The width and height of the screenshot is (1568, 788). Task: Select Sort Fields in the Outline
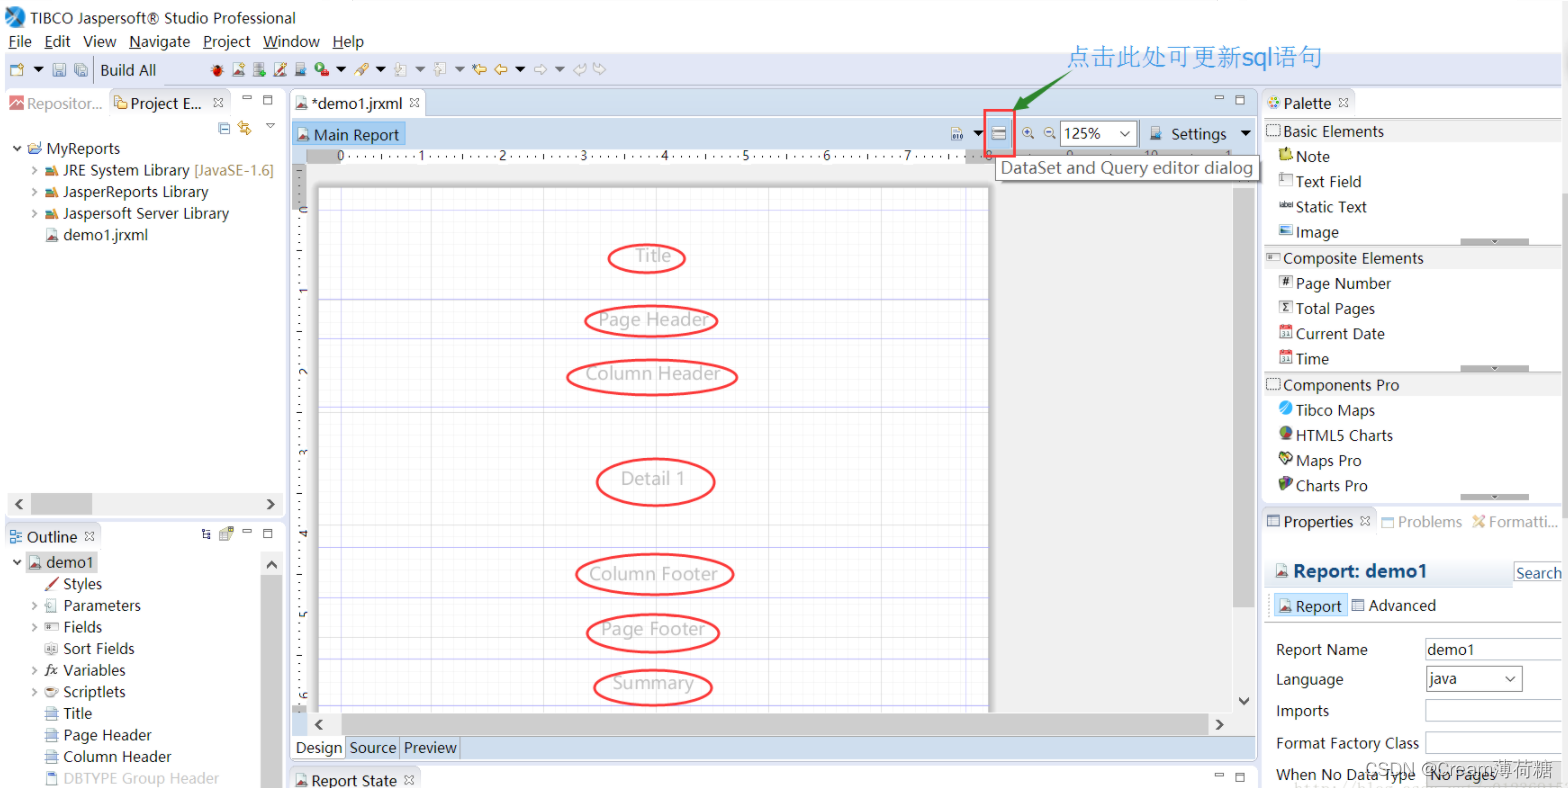click(x=89, y=649)
